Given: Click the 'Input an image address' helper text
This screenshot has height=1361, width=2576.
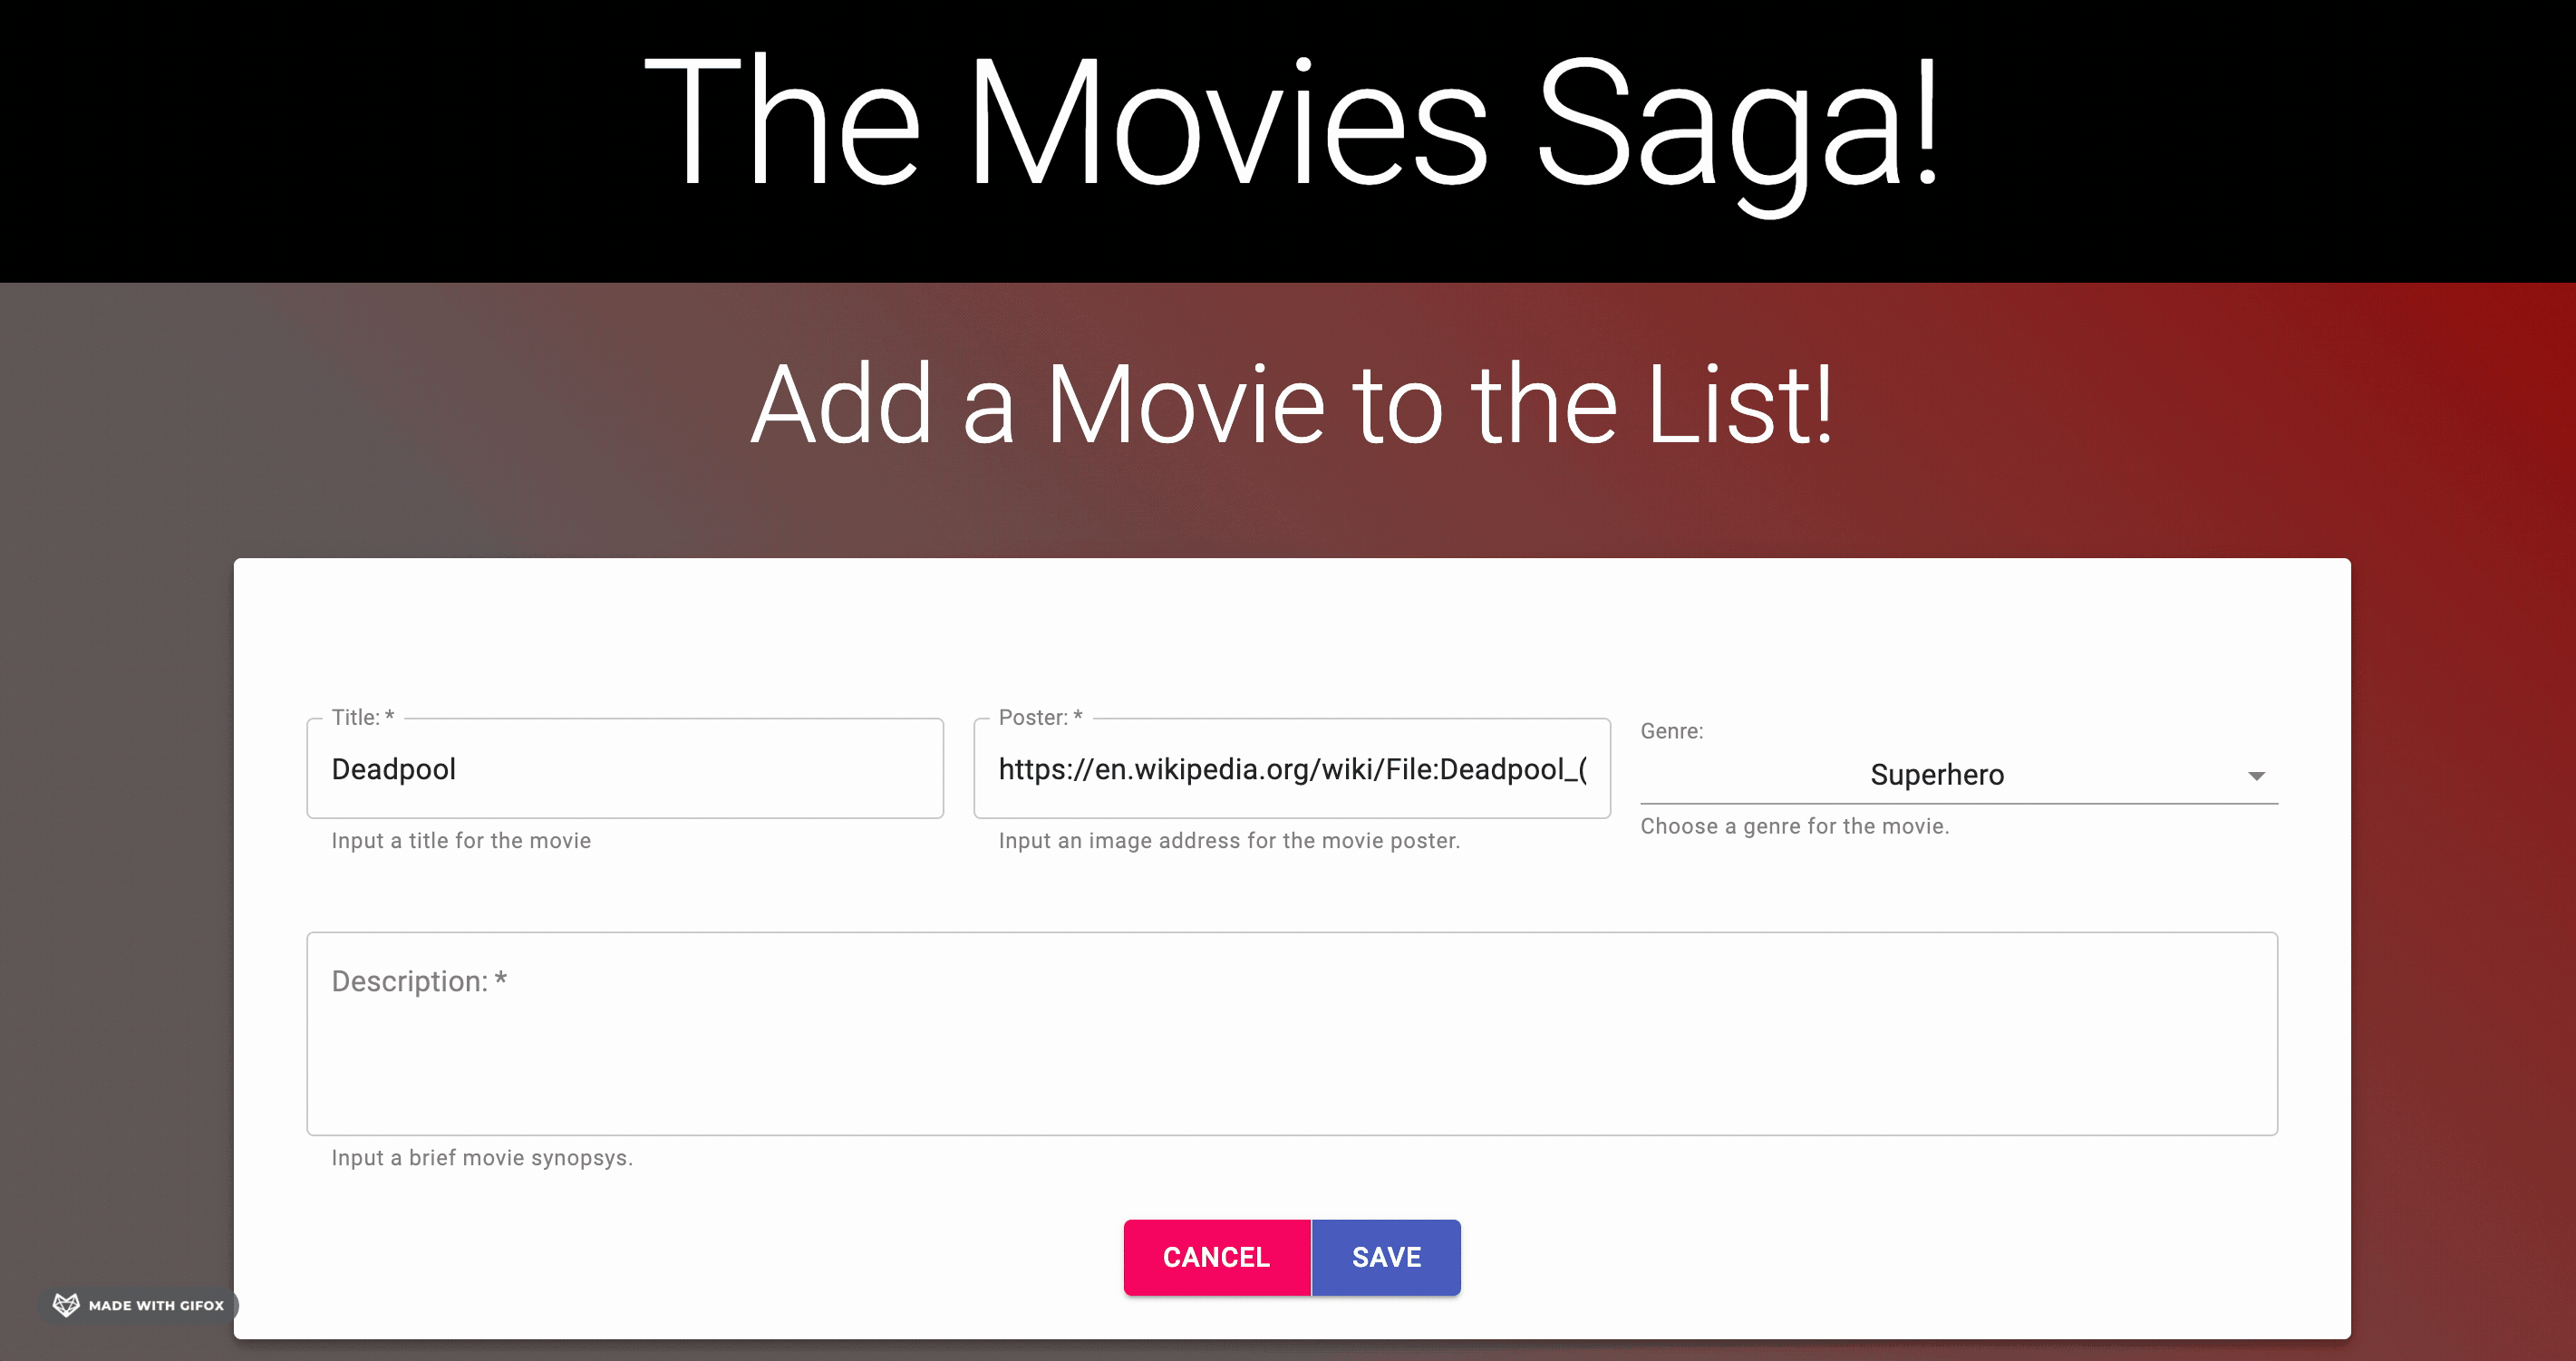Looking at the screenshot, I should (x=1229, y=841).
